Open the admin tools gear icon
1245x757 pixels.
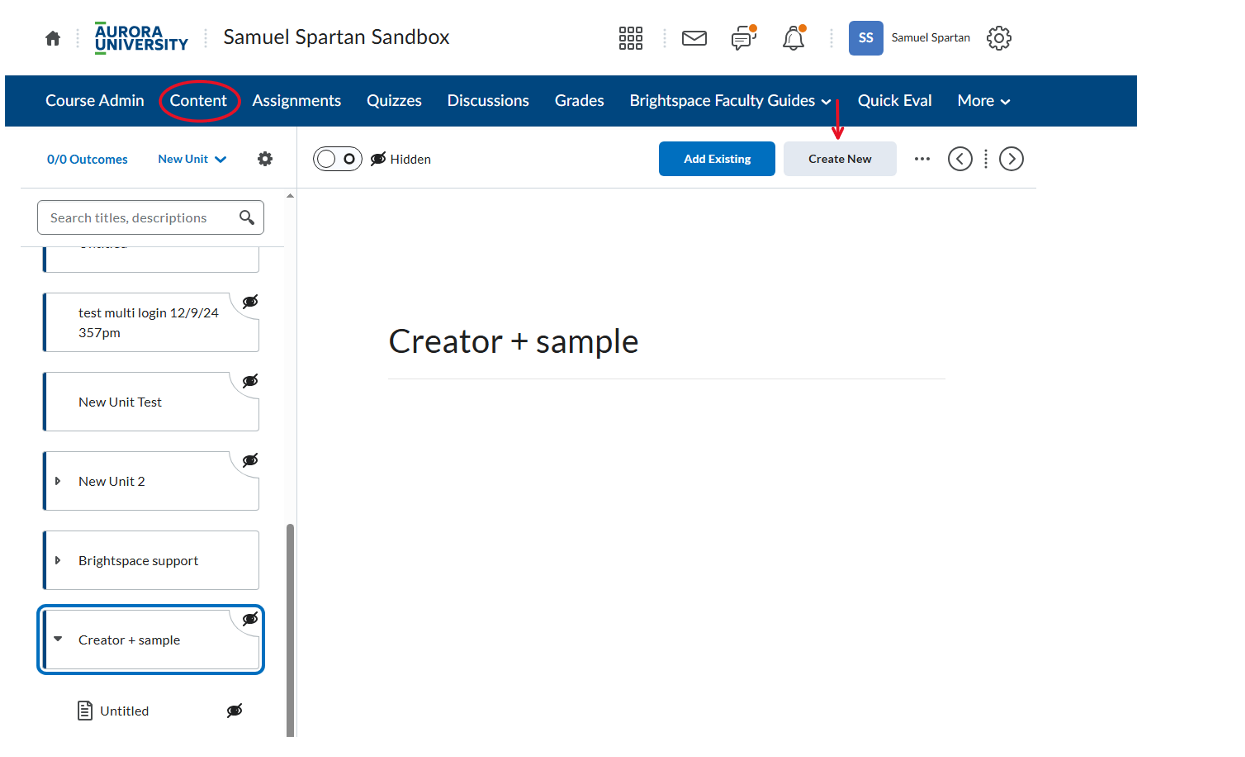999,38
